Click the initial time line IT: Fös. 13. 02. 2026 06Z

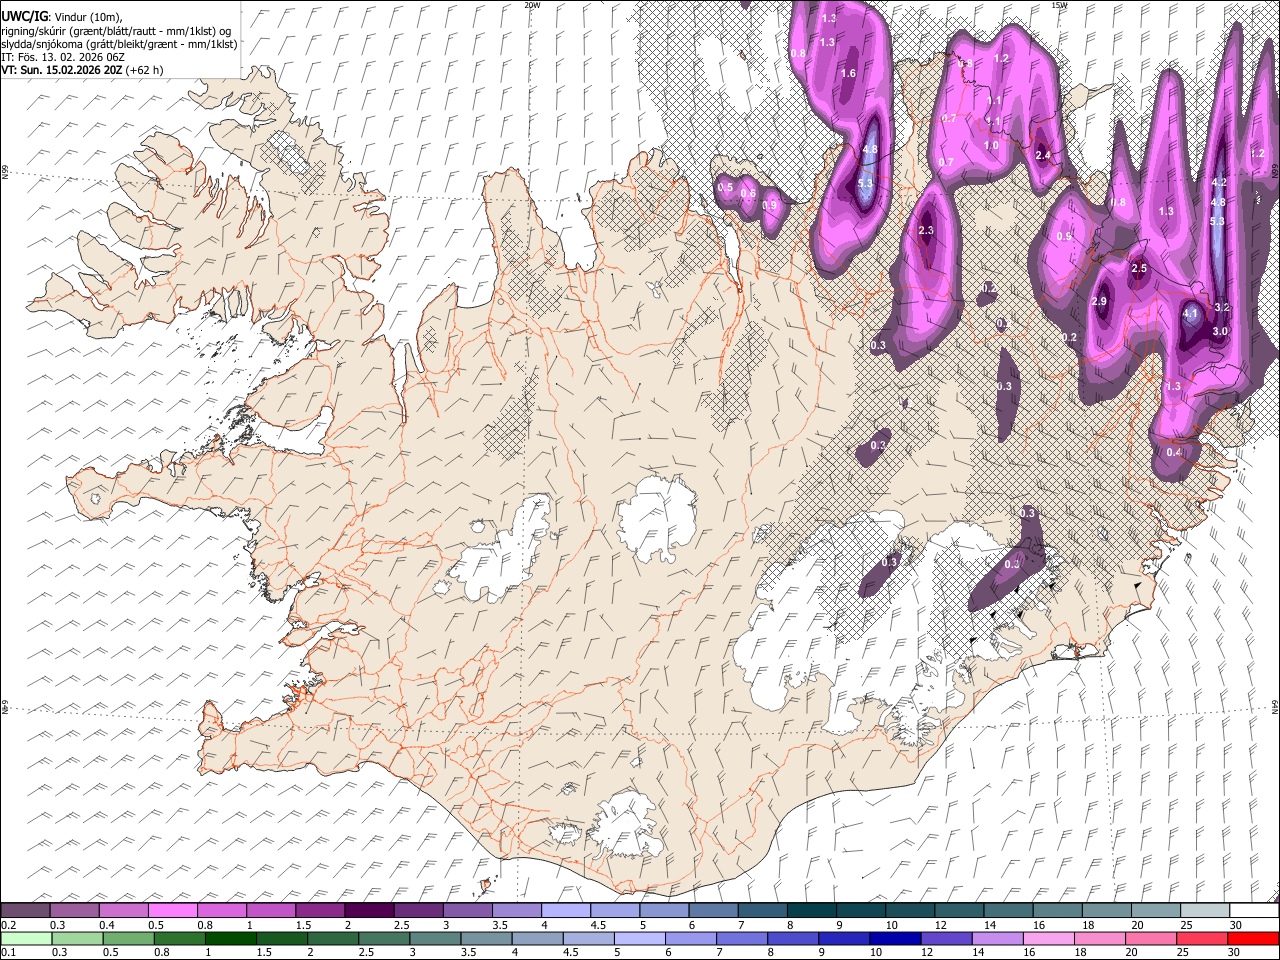tap(62, 57)
